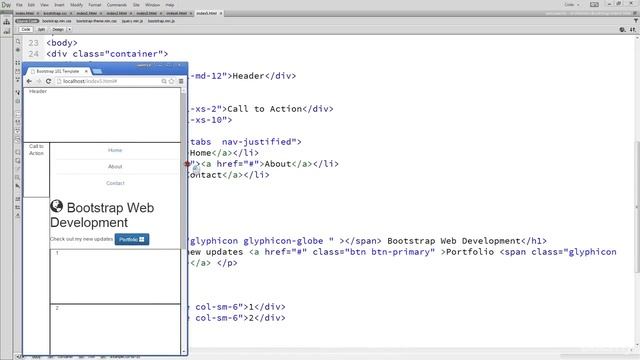Click the Contact nav link in browser
640x360 pixels.
(x=115, y=183)
